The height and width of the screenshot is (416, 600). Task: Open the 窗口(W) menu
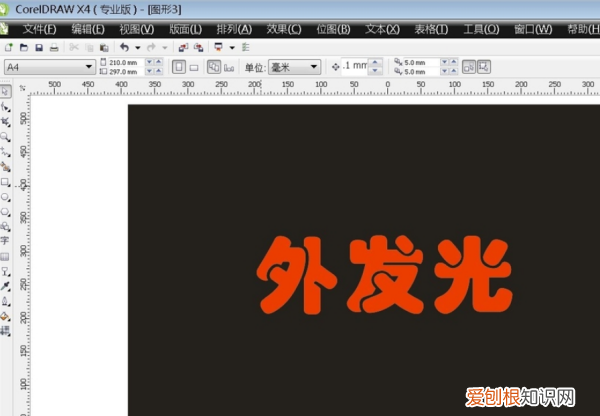(533, 29)
